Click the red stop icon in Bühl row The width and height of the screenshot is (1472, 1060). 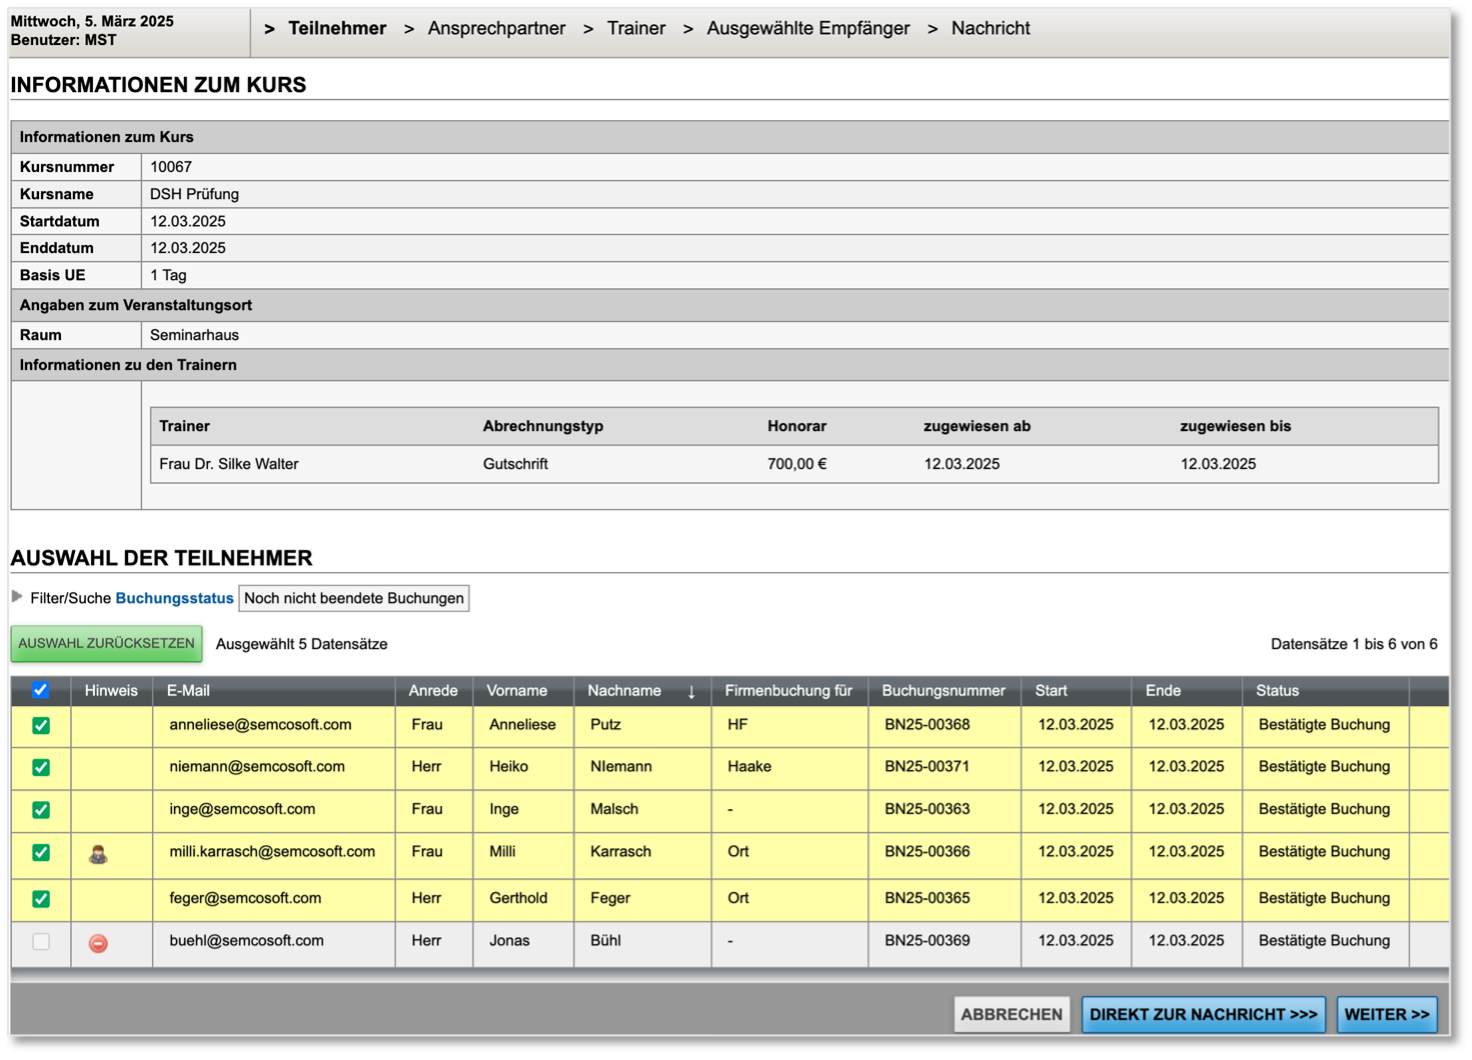pyautogui.click(x=98, y=943)
